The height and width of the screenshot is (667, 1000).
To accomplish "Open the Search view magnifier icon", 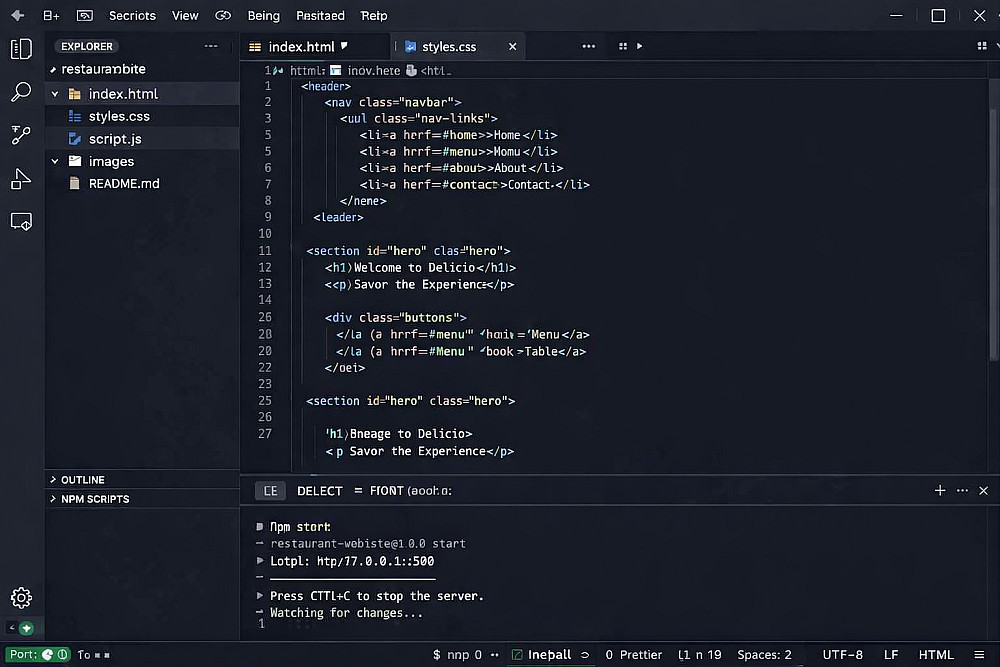I will click(21, 92).
